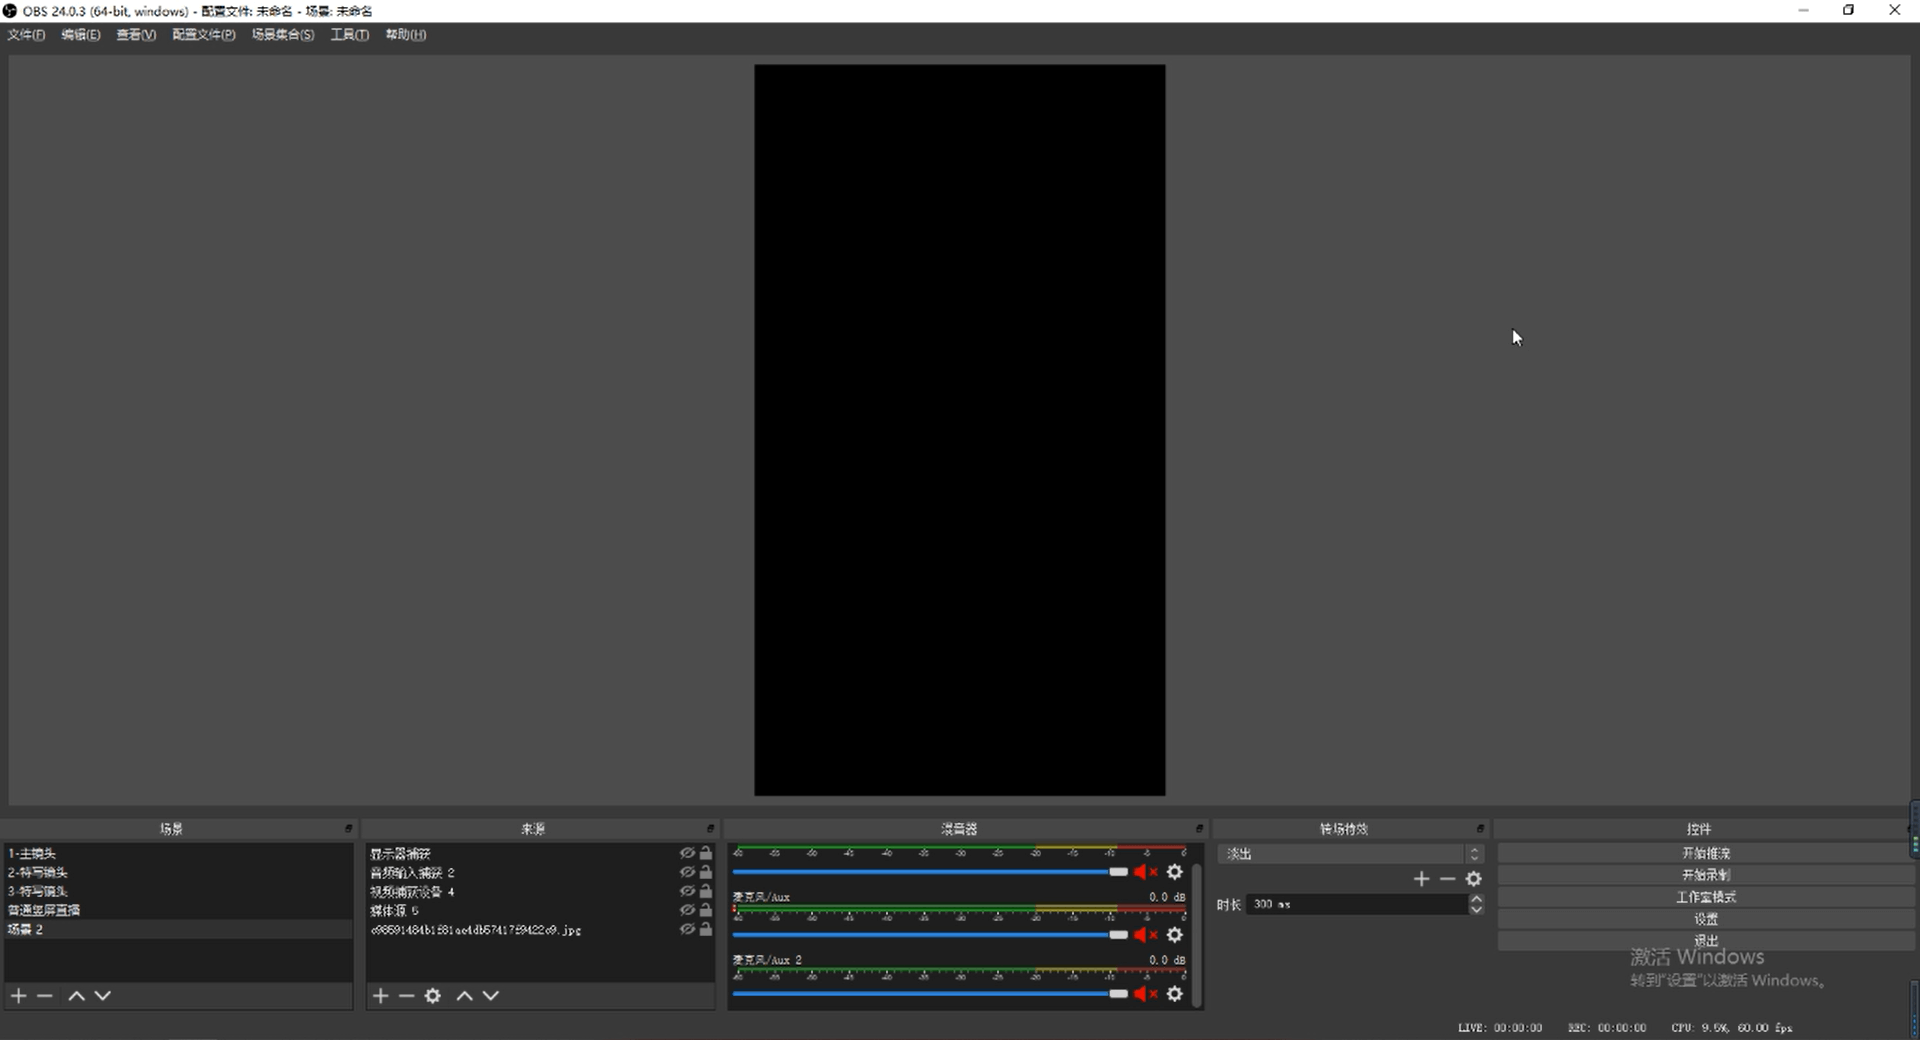Image resolution: width=1920 pixels, height=1040 pixels.
Task: Undock the 混音器 panel using its float icon
Action: pos(1198,828)
